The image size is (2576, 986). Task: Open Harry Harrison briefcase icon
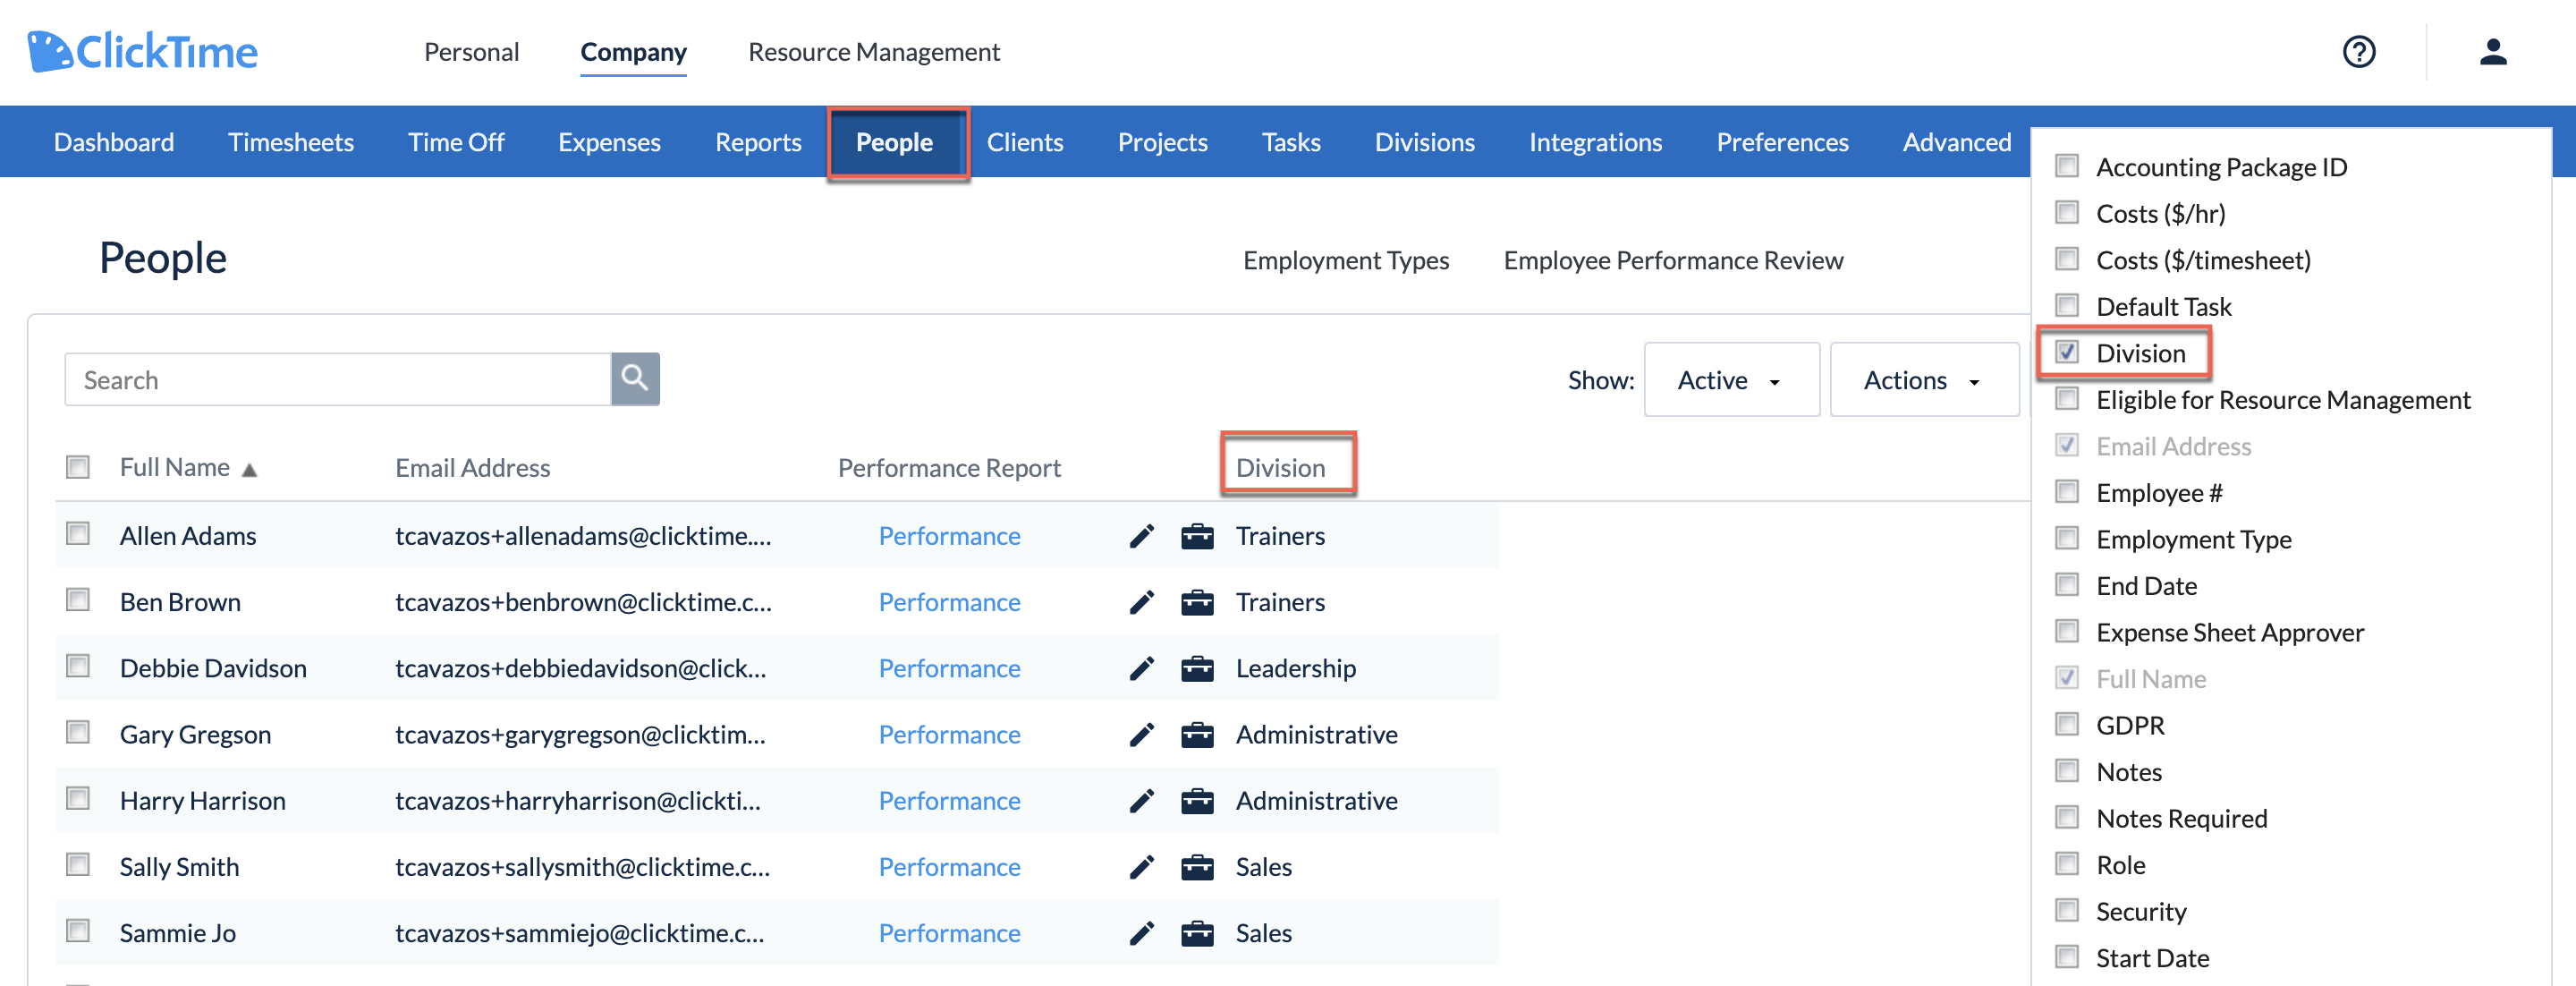pyautogui.click(x=1197, y=801)
